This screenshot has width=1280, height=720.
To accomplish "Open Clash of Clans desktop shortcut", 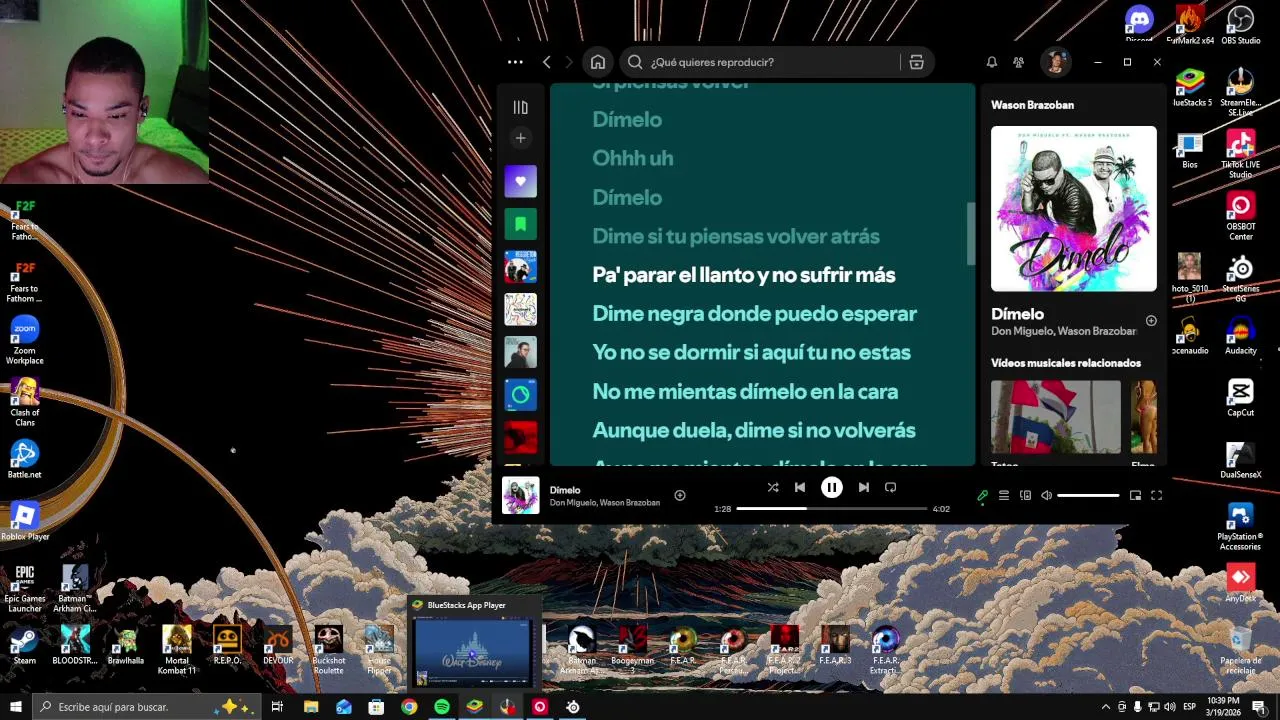I will click(x=24, y=402).
